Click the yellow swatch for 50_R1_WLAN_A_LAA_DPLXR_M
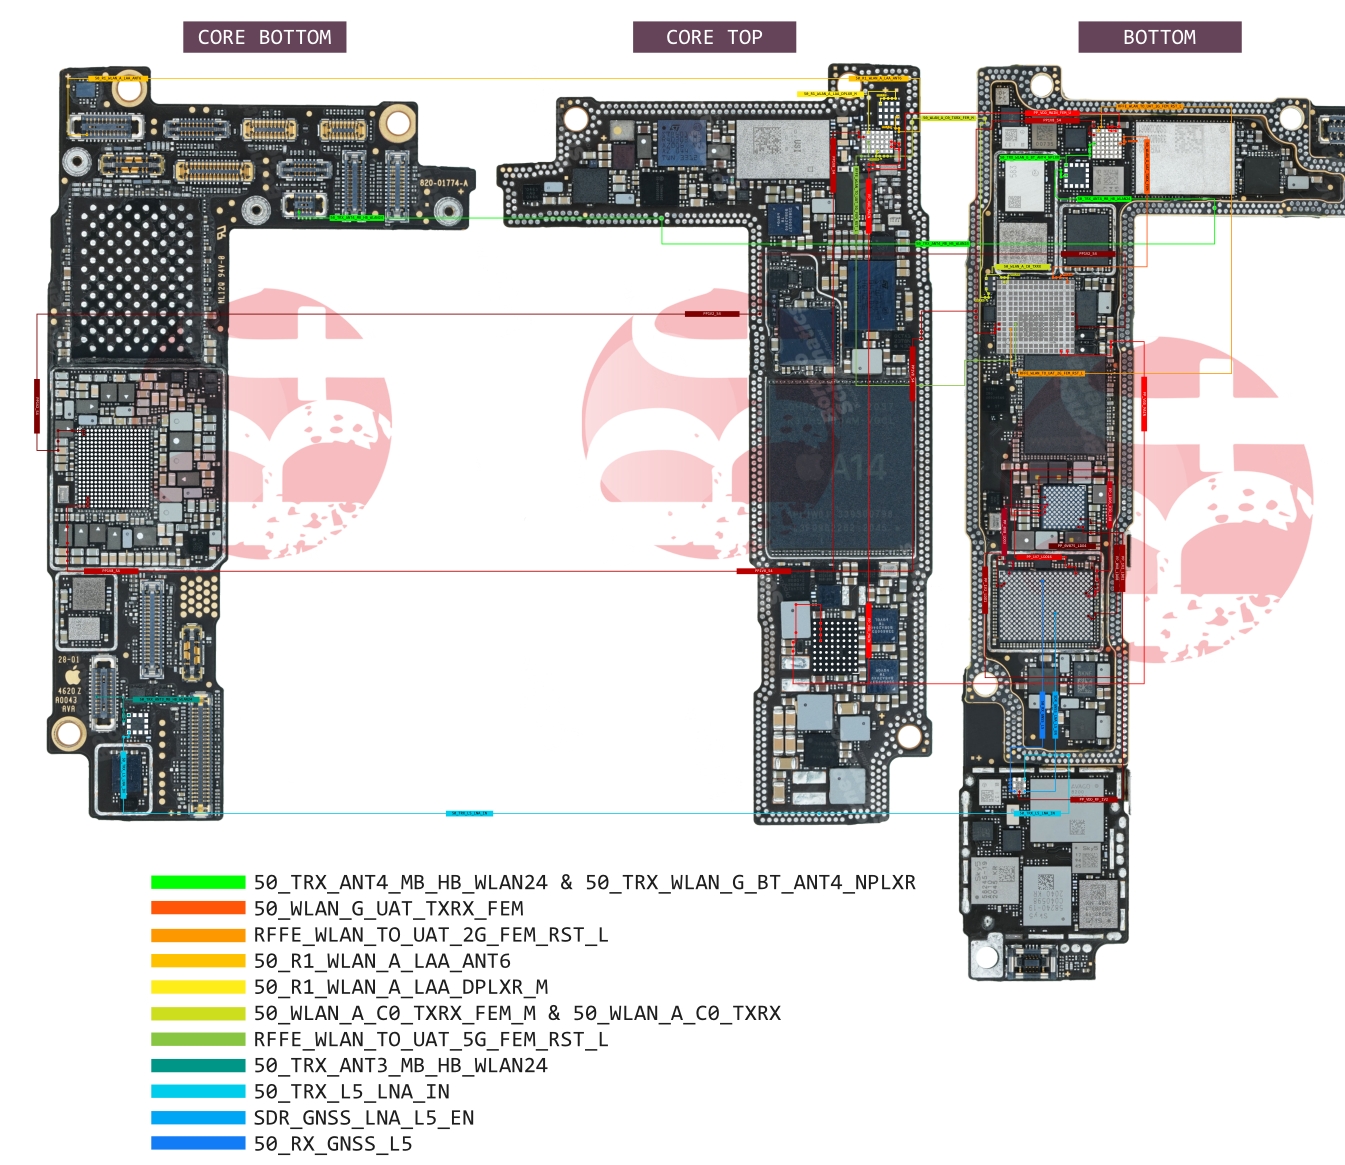Viewport: 1345px width, 1165px height. point(198,987)
